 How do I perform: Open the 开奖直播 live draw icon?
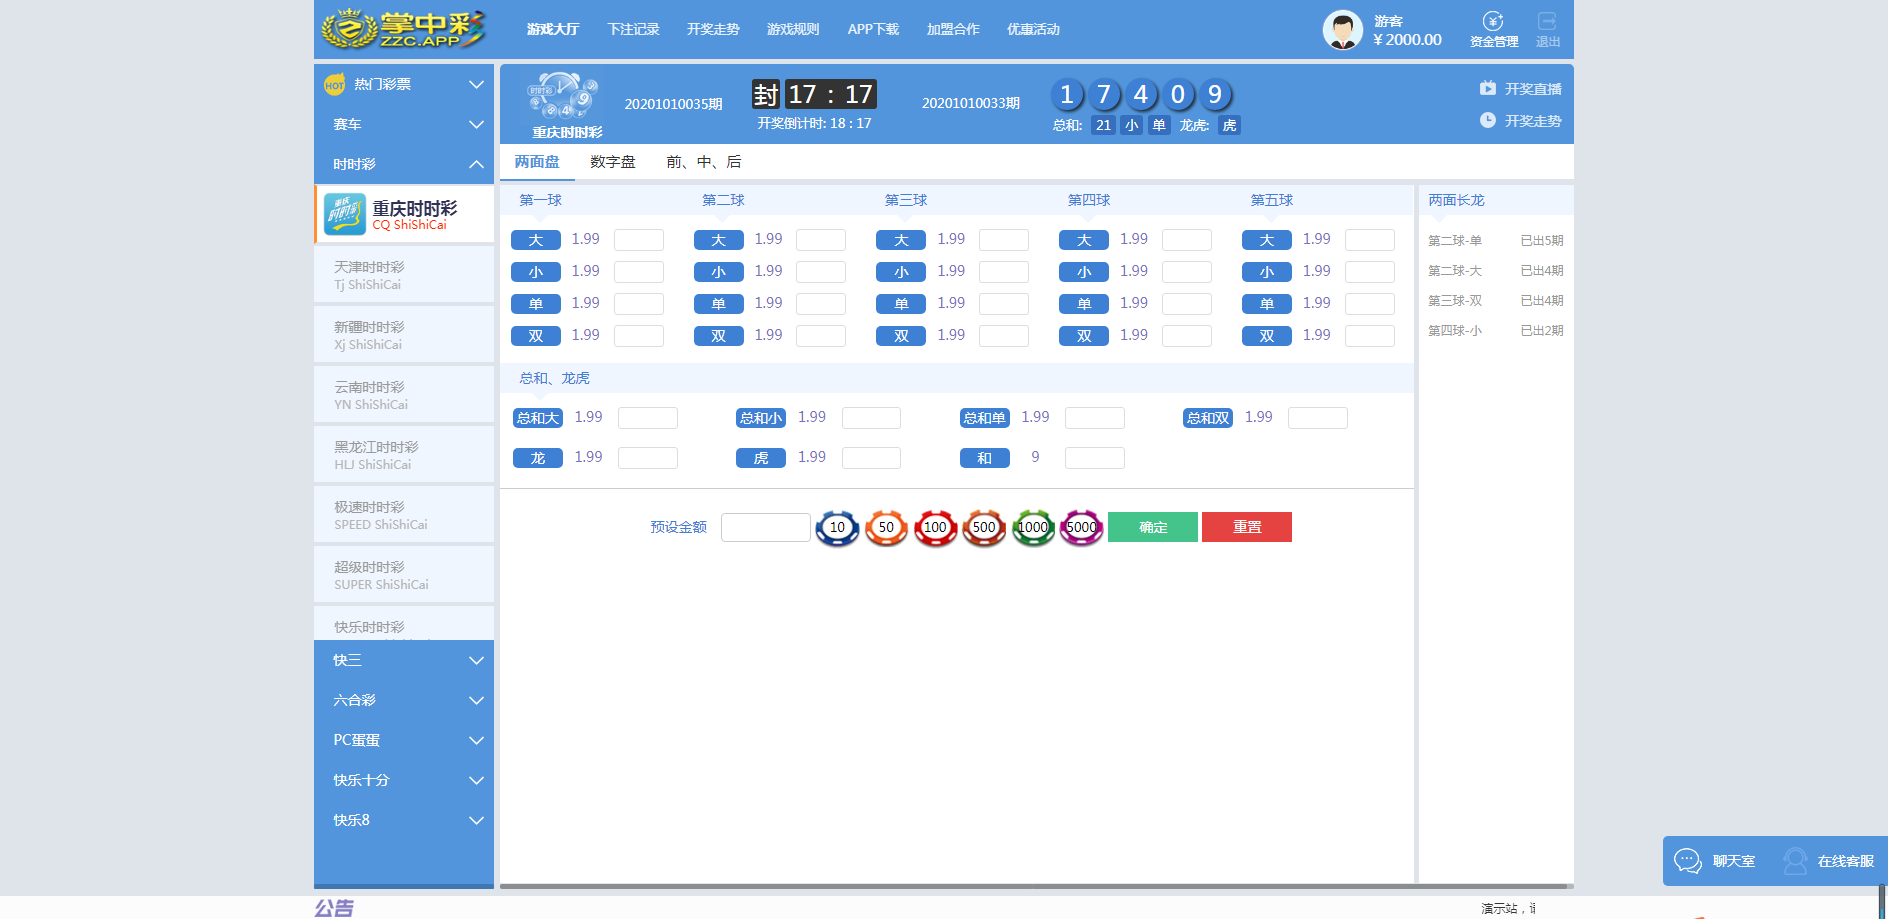[1488, 88]
